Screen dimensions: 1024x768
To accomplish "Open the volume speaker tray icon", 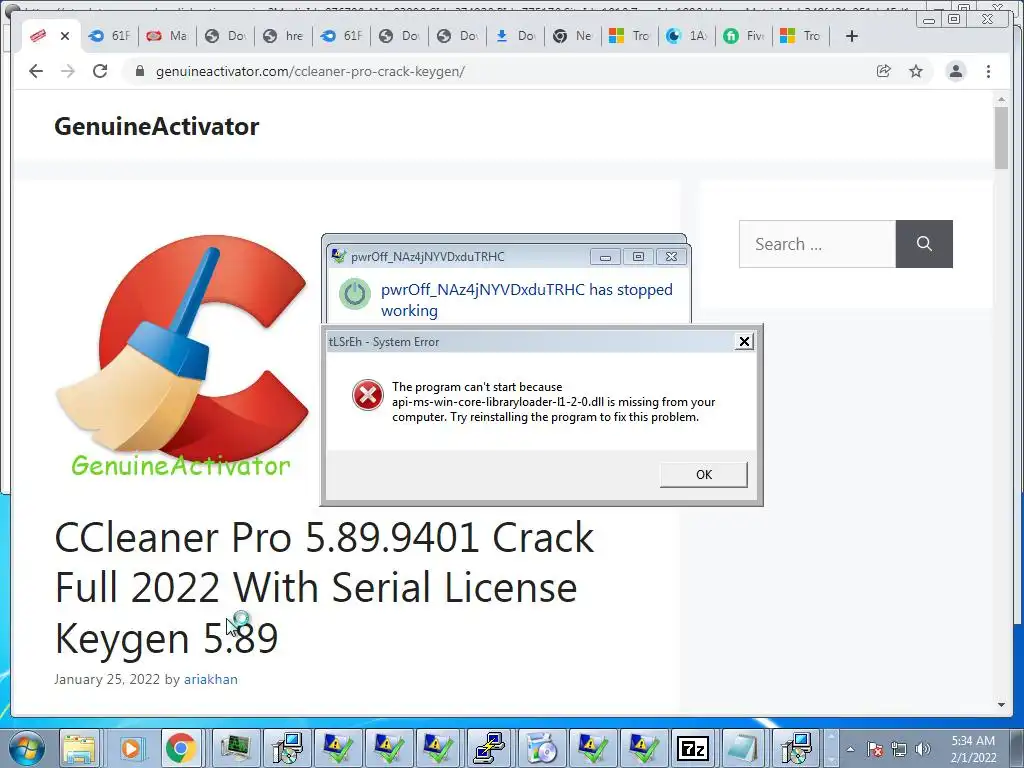I will click(923, 749).
